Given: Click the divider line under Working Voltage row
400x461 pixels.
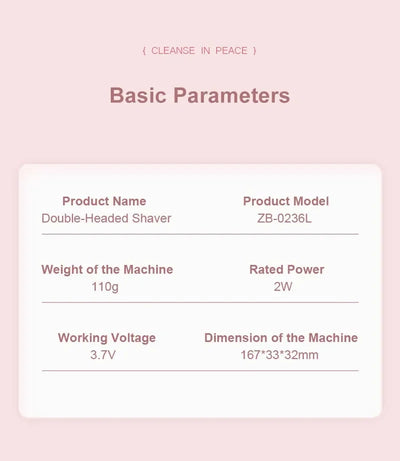Looking at the screenshot, I should click(200, 370).
